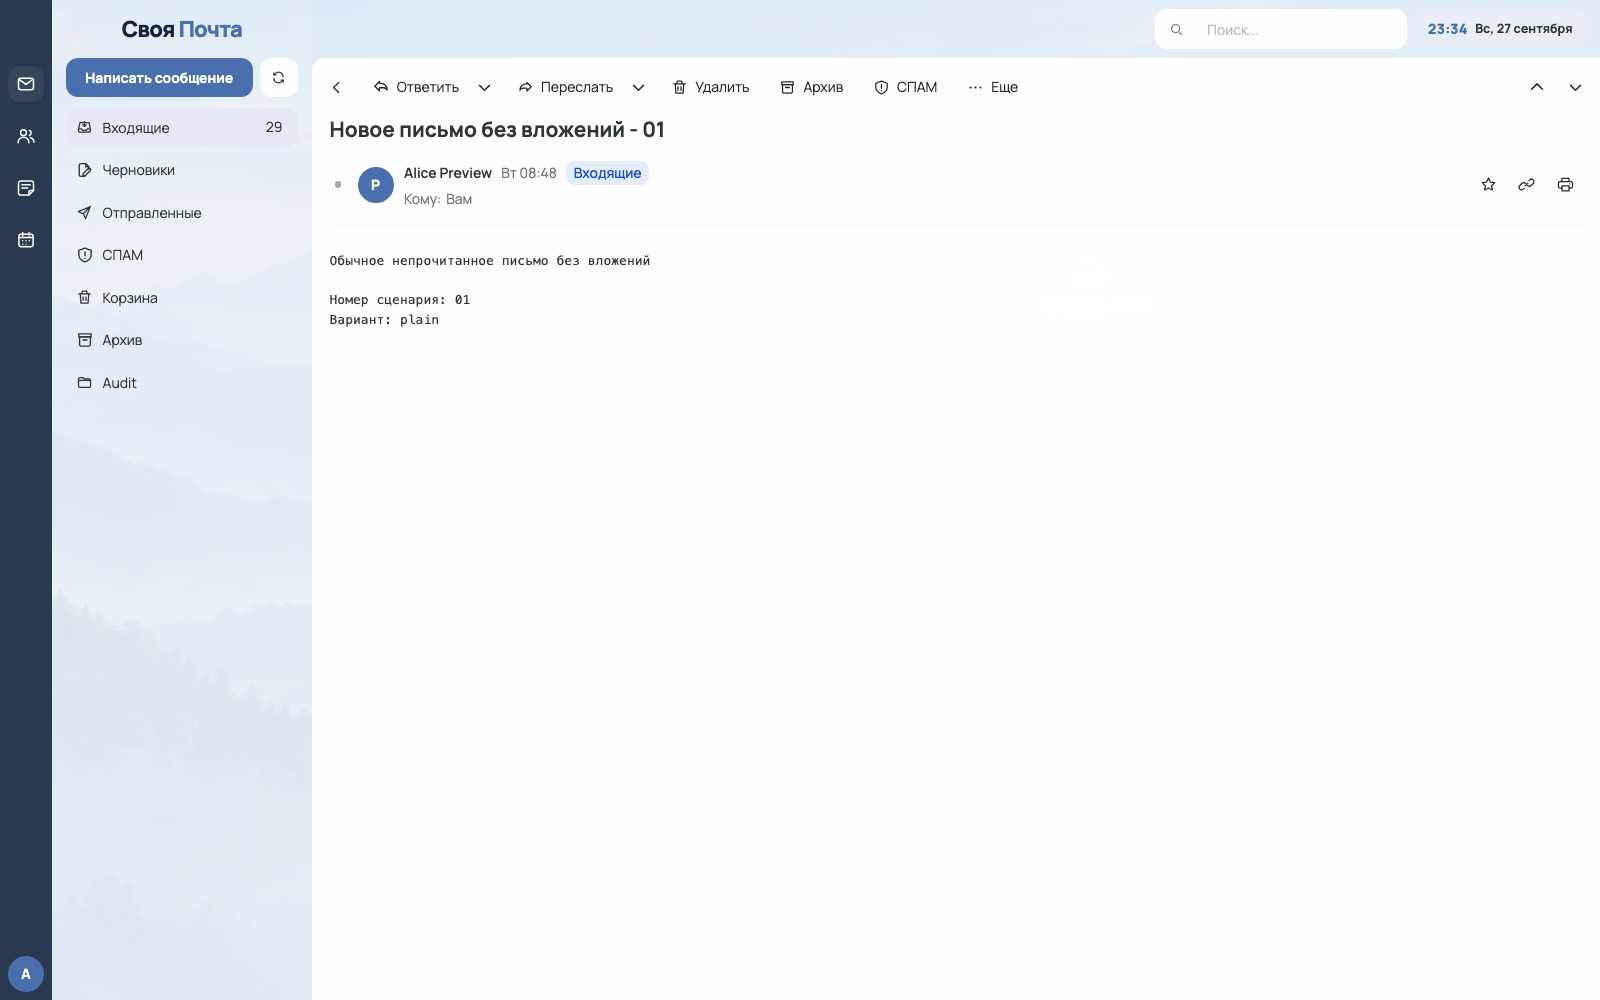
Task: Open the СПАМ folder in the sidebar
Action: click(x=182, y=255)
